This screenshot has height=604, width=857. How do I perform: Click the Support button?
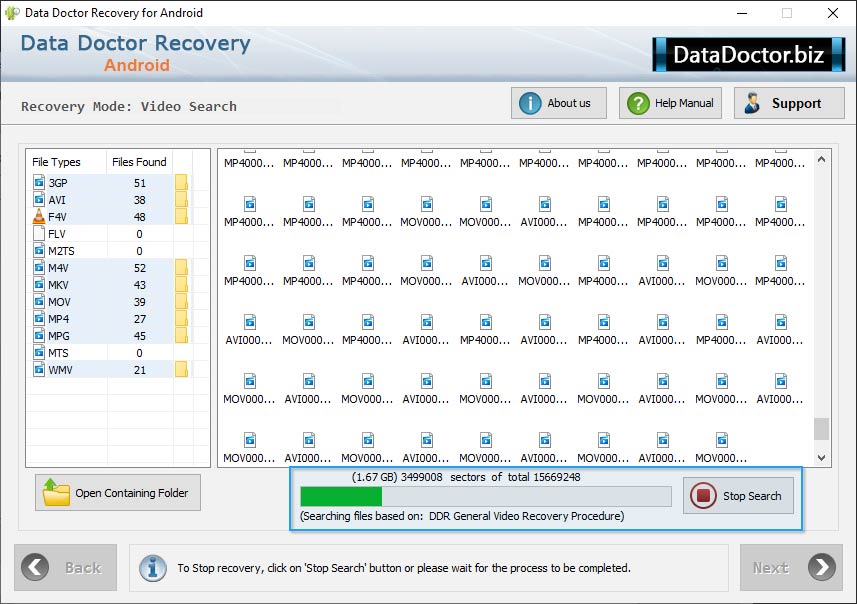click(x=789, y=103)
